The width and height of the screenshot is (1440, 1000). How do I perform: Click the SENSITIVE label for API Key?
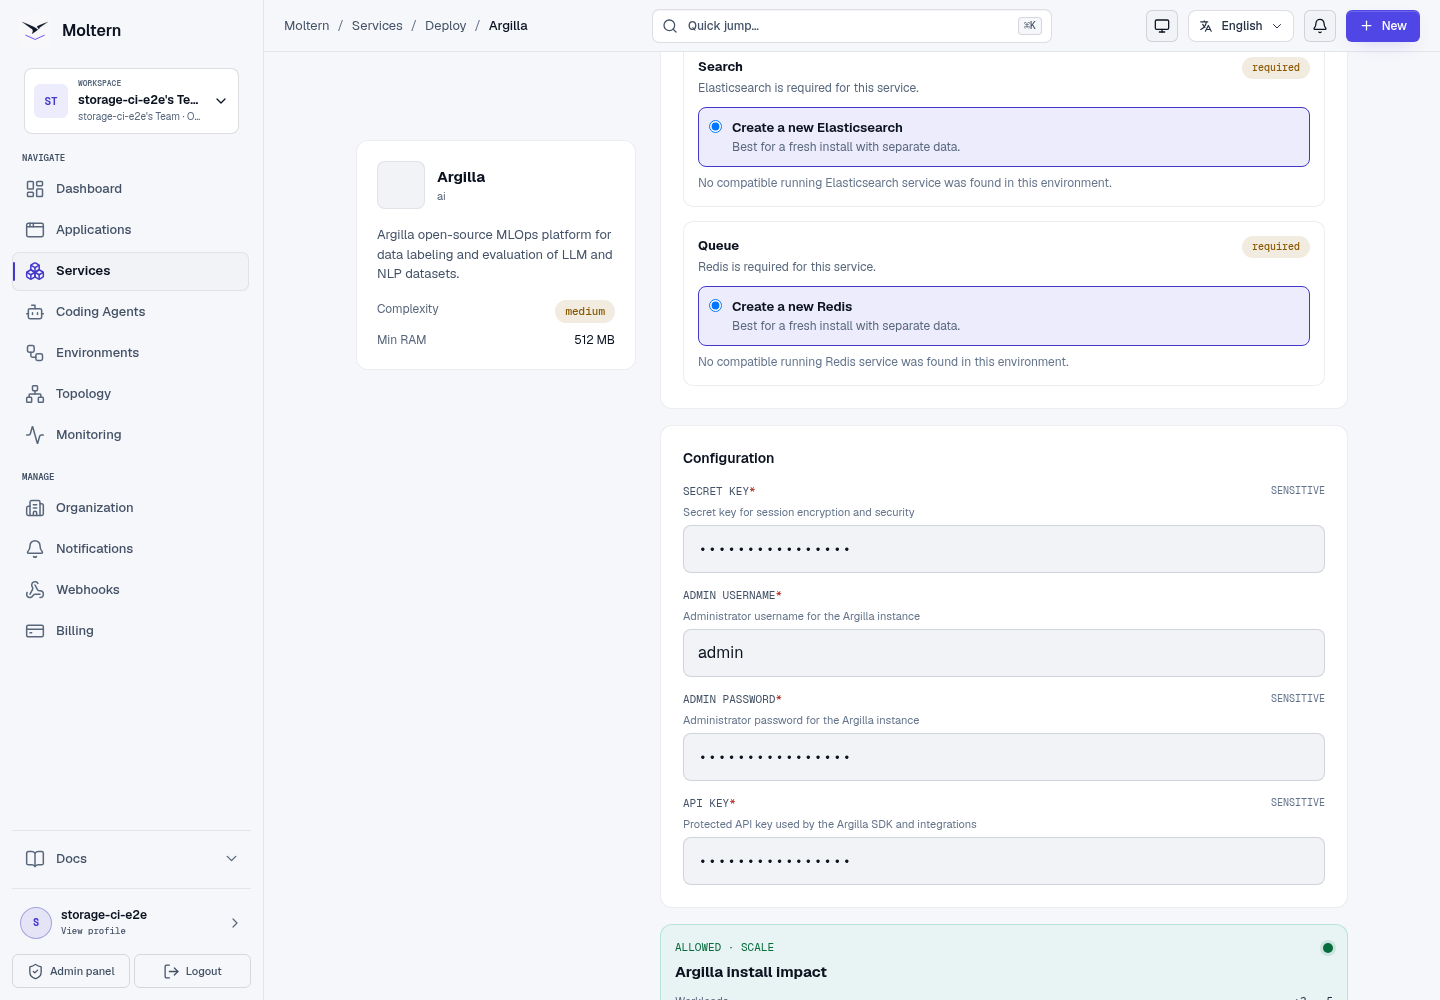[x=1298, y=803]
